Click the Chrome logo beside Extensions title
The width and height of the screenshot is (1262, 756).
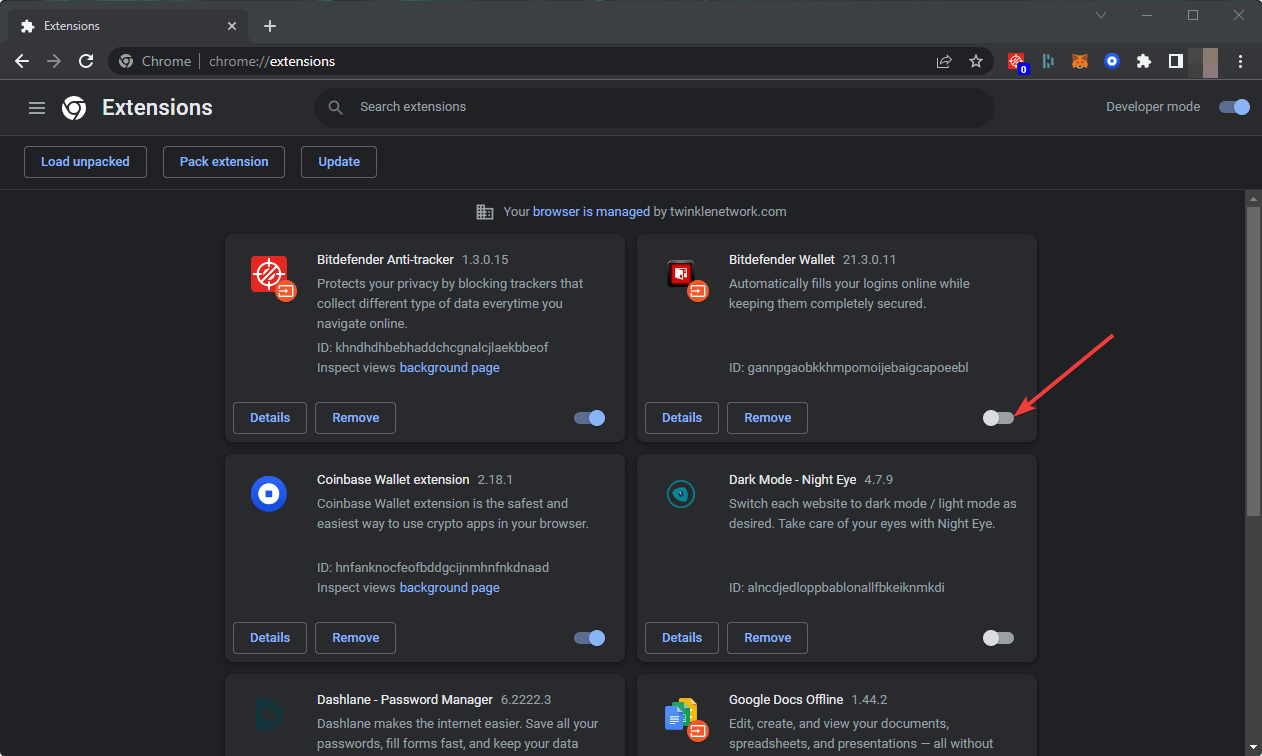pos(74,108)
